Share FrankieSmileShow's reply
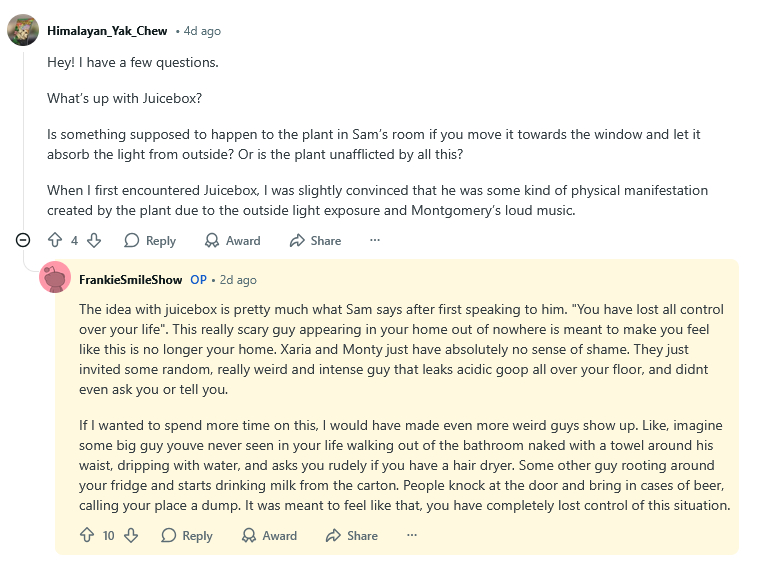Image resolution: width=772 pixels, height=566 pixels. point(352,536)
